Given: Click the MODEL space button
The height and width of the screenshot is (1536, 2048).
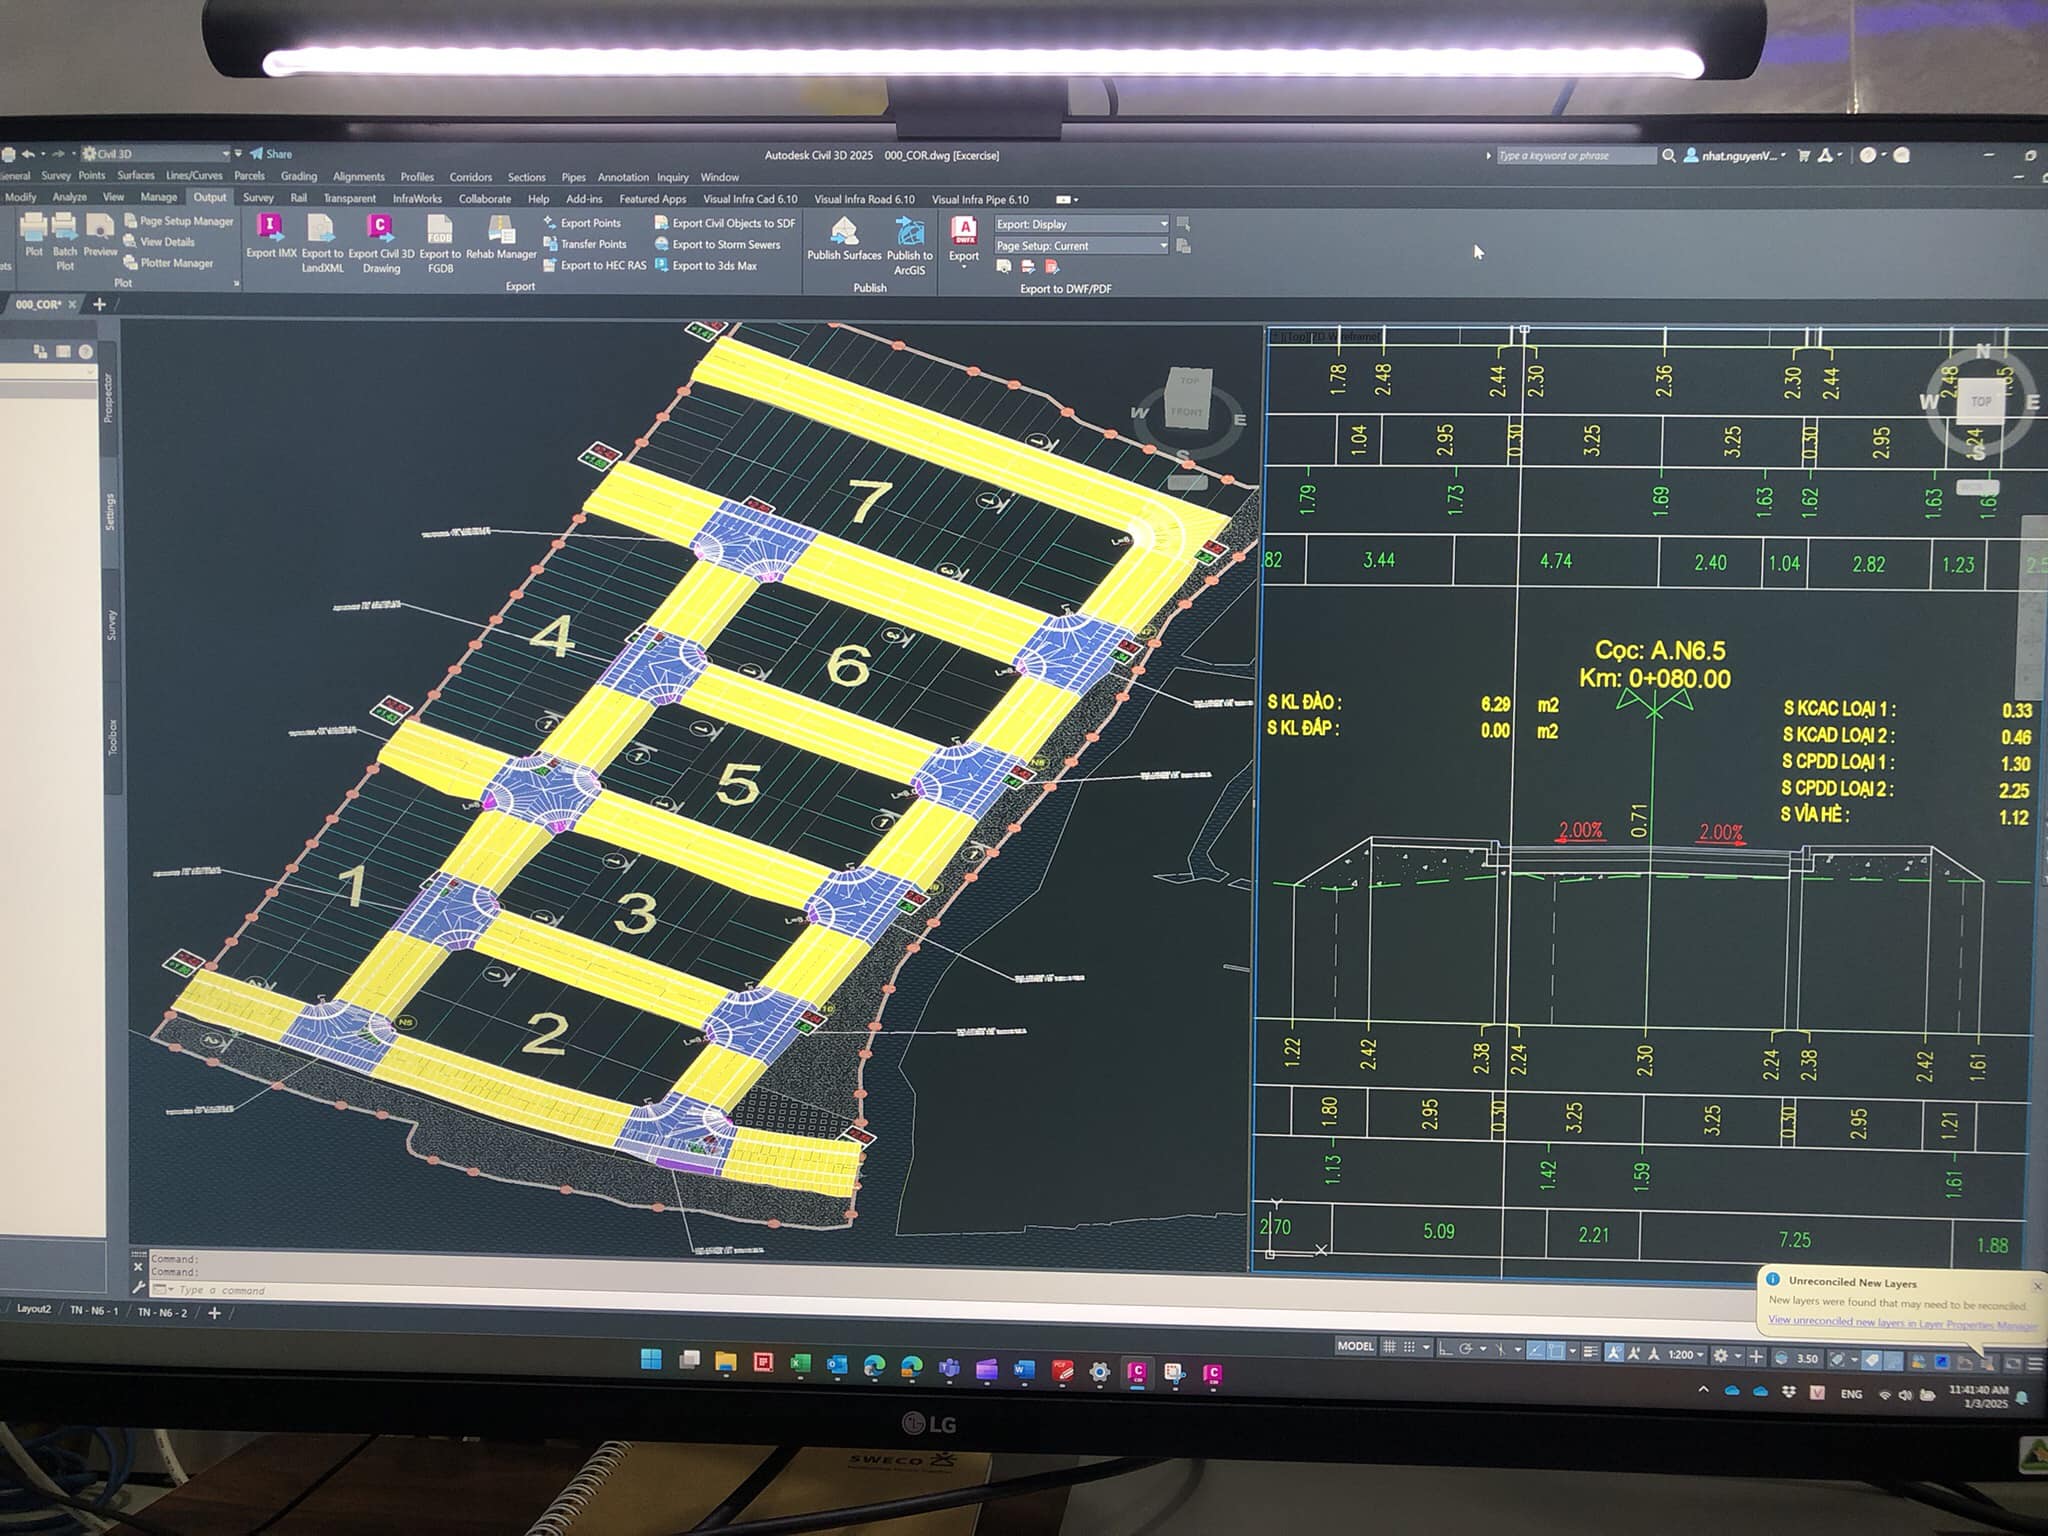Looking at the screenshot, I should (x=1356, y=1346).
